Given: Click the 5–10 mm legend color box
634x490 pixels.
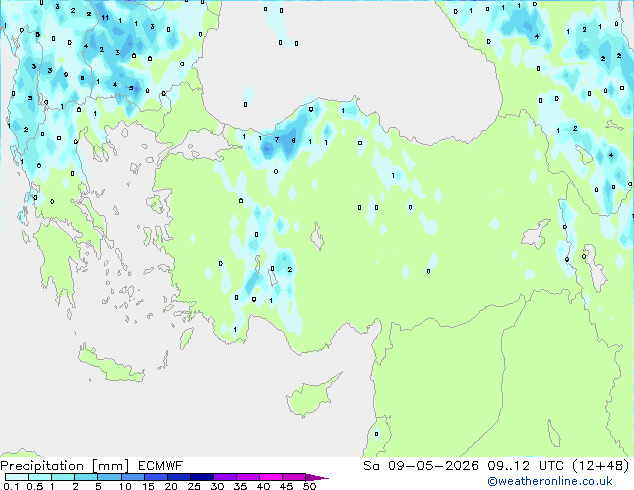Looking at the screenshot, I should click(110, 477).
